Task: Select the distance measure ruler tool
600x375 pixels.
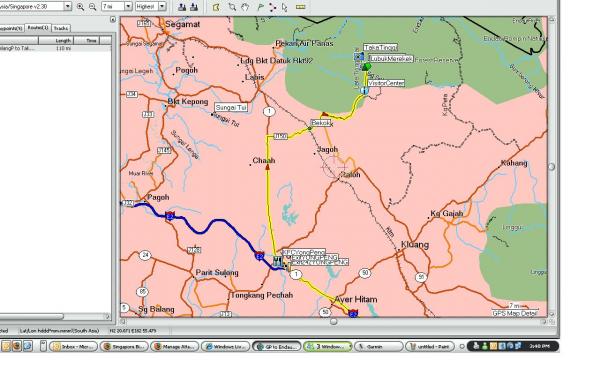Action: [x=300, y=7]
